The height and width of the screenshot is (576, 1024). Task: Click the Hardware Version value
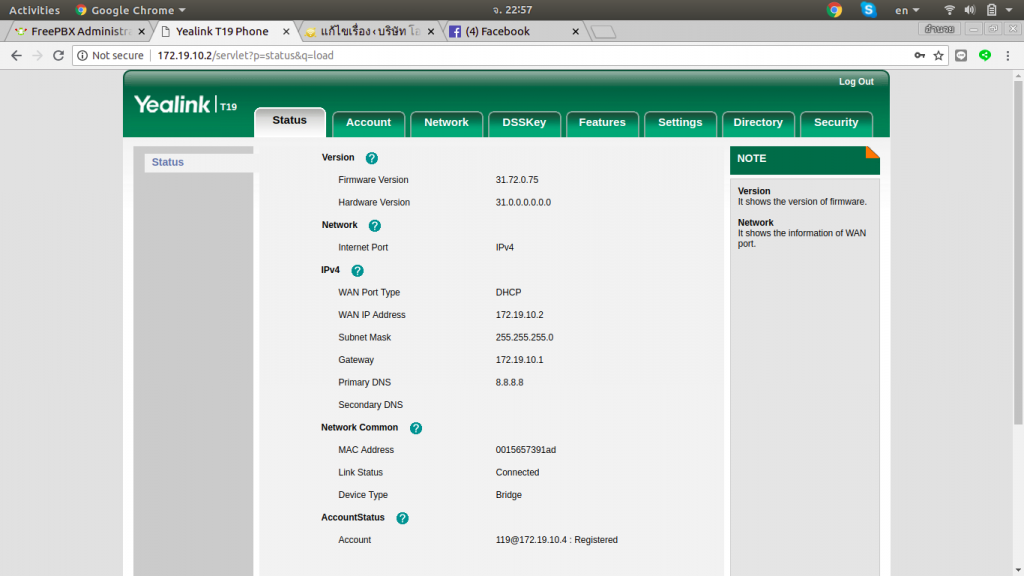[523, 202]
